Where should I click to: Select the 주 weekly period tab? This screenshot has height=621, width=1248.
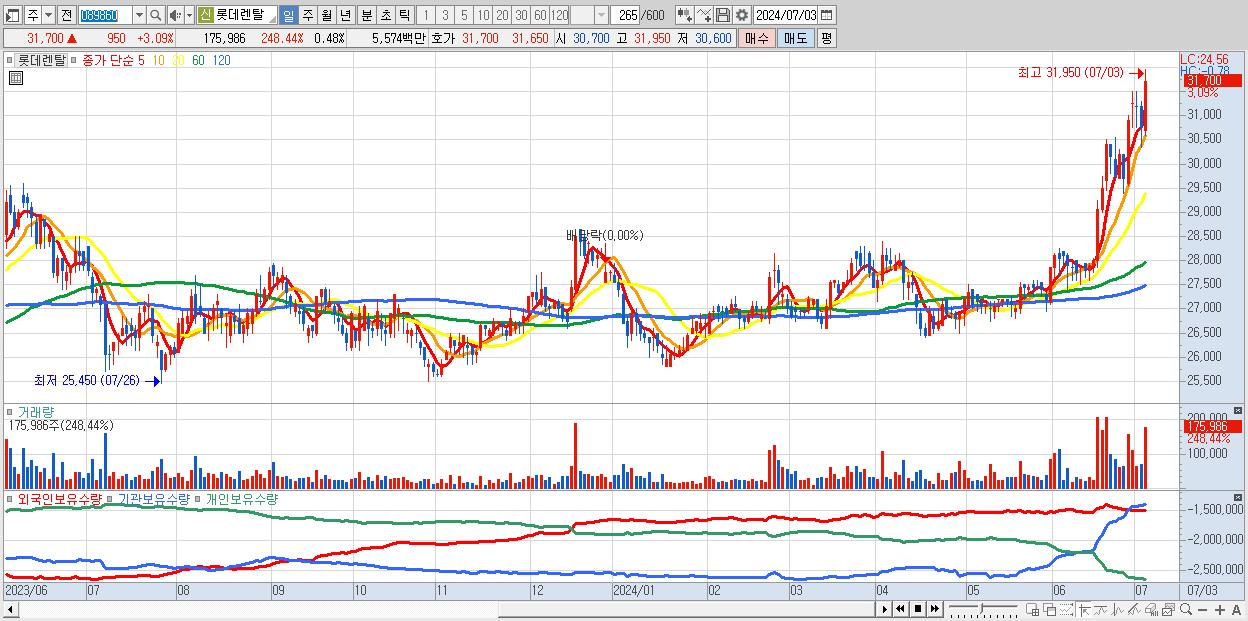(308, 15)
